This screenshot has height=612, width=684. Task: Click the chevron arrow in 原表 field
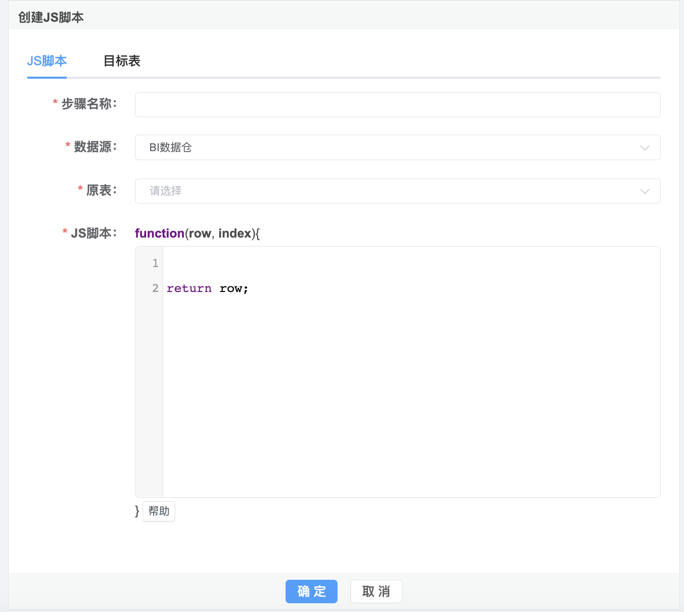pyautogui.click(x=645, y=191)
